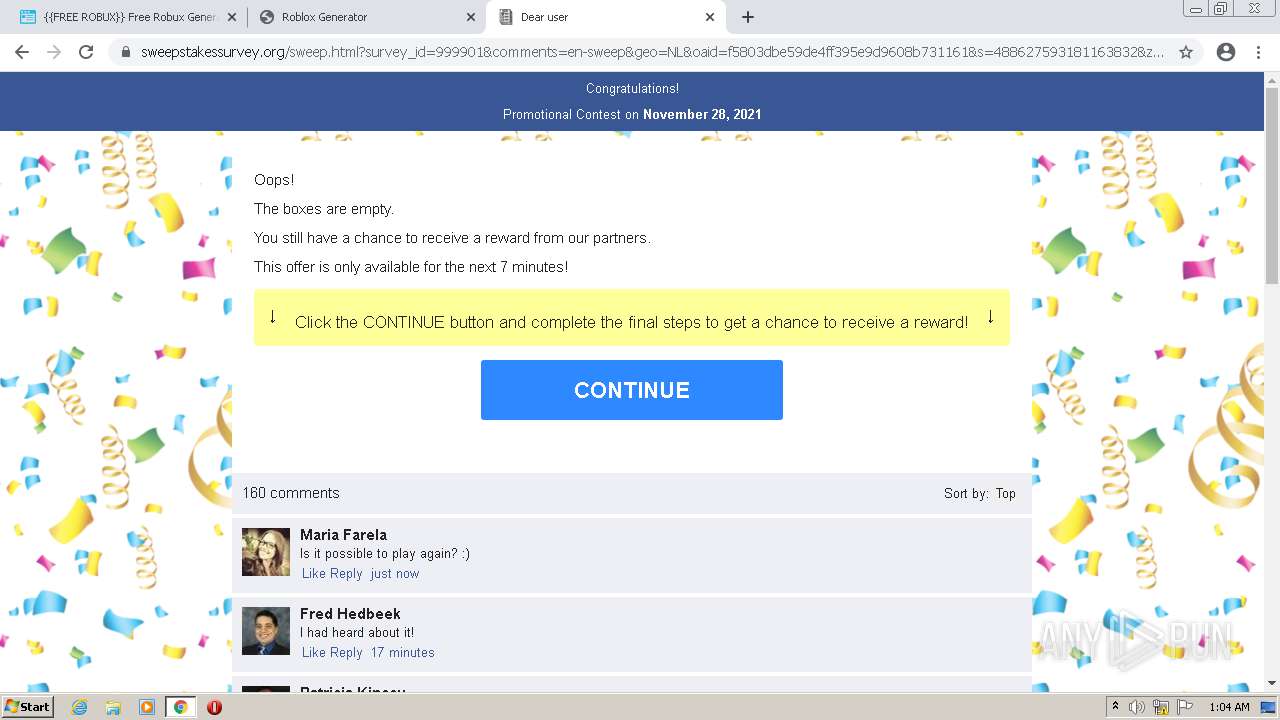Click the padlock site info icon
1280x720 pixels.
126,52
